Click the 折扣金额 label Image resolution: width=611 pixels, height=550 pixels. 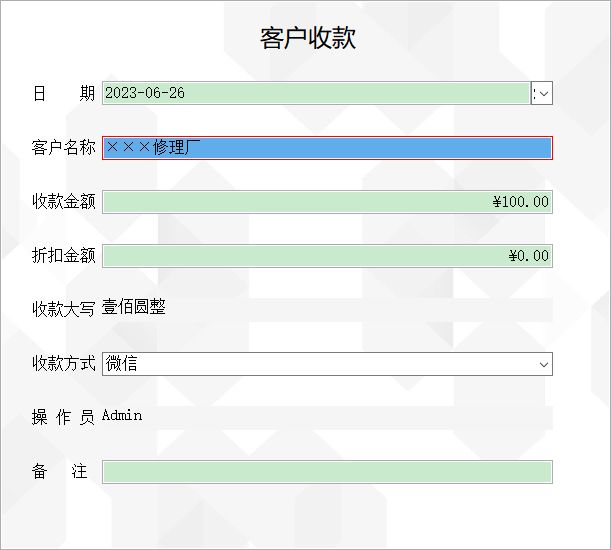coord(64,256)
